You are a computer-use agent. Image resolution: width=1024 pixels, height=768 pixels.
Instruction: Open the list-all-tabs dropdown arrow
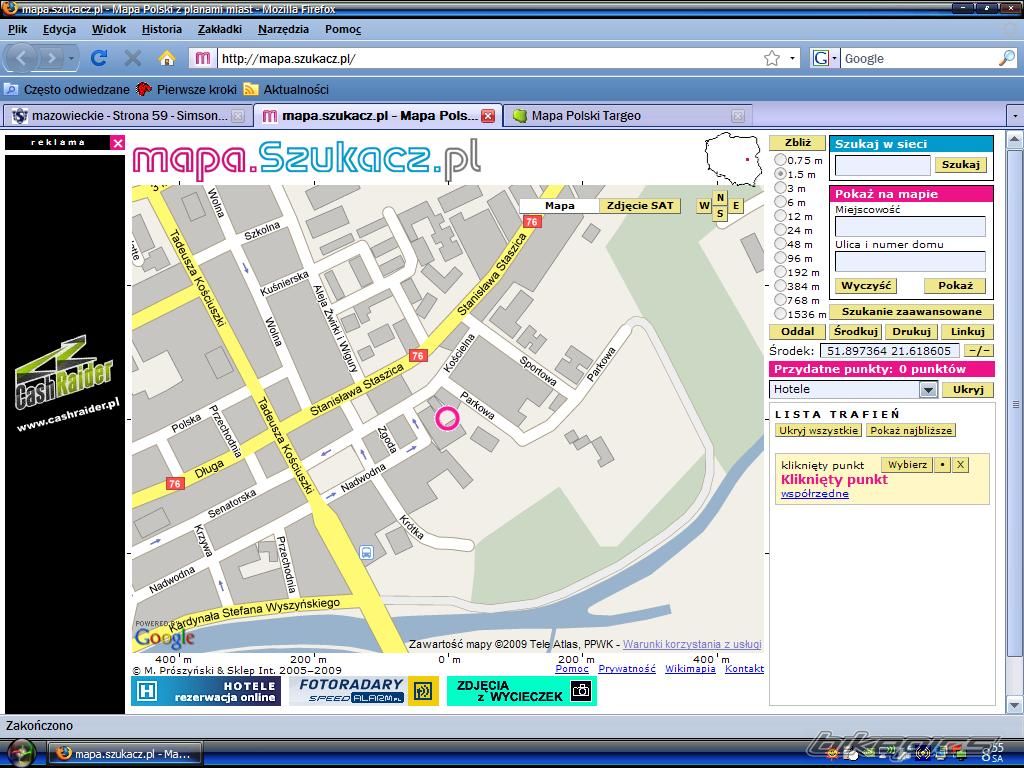tap(1014, 116)
